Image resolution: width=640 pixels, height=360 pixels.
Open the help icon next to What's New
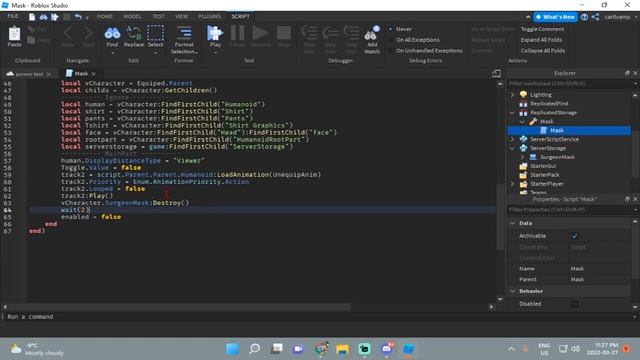pos(584,17)
